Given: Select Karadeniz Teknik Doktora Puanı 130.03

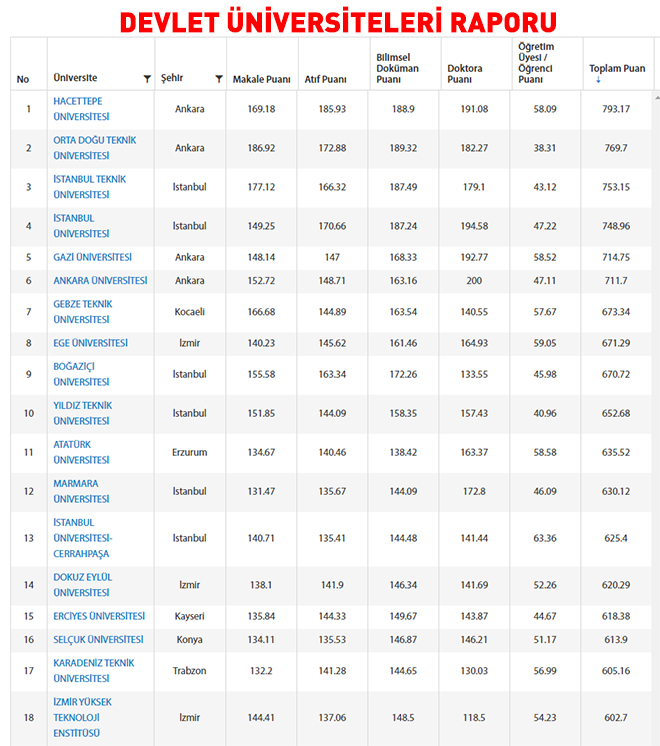Looking at the screenshot, I should (x=474, y=670).
